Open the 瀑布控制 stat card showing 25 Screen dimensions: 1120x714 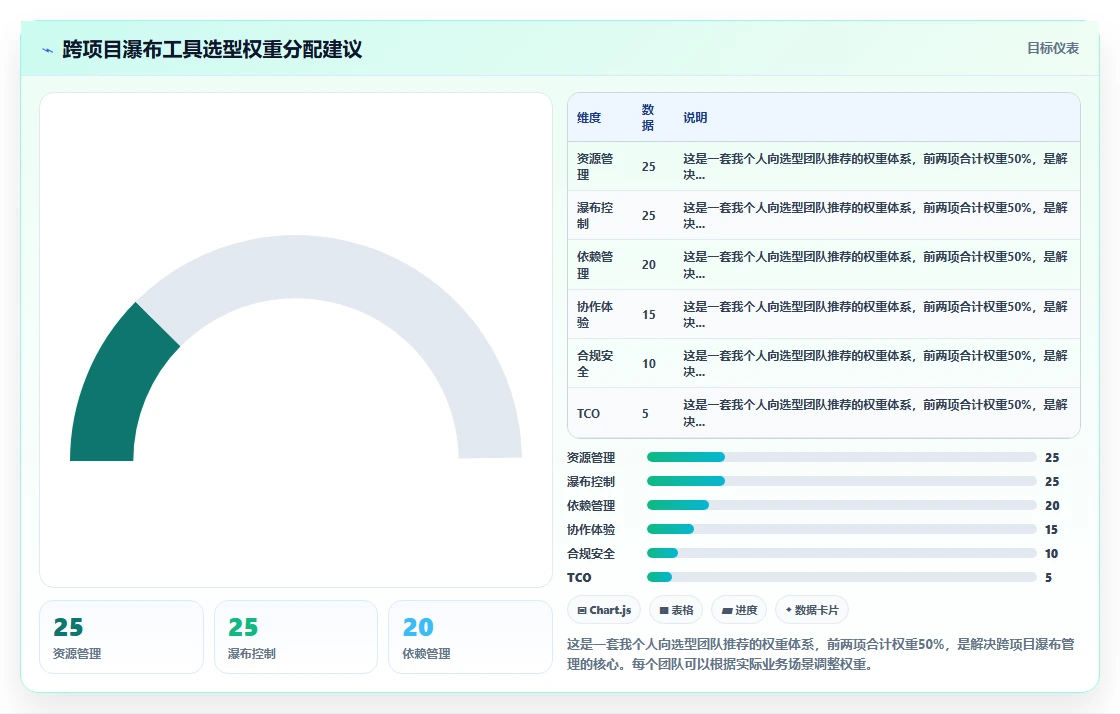click(296, 637)
